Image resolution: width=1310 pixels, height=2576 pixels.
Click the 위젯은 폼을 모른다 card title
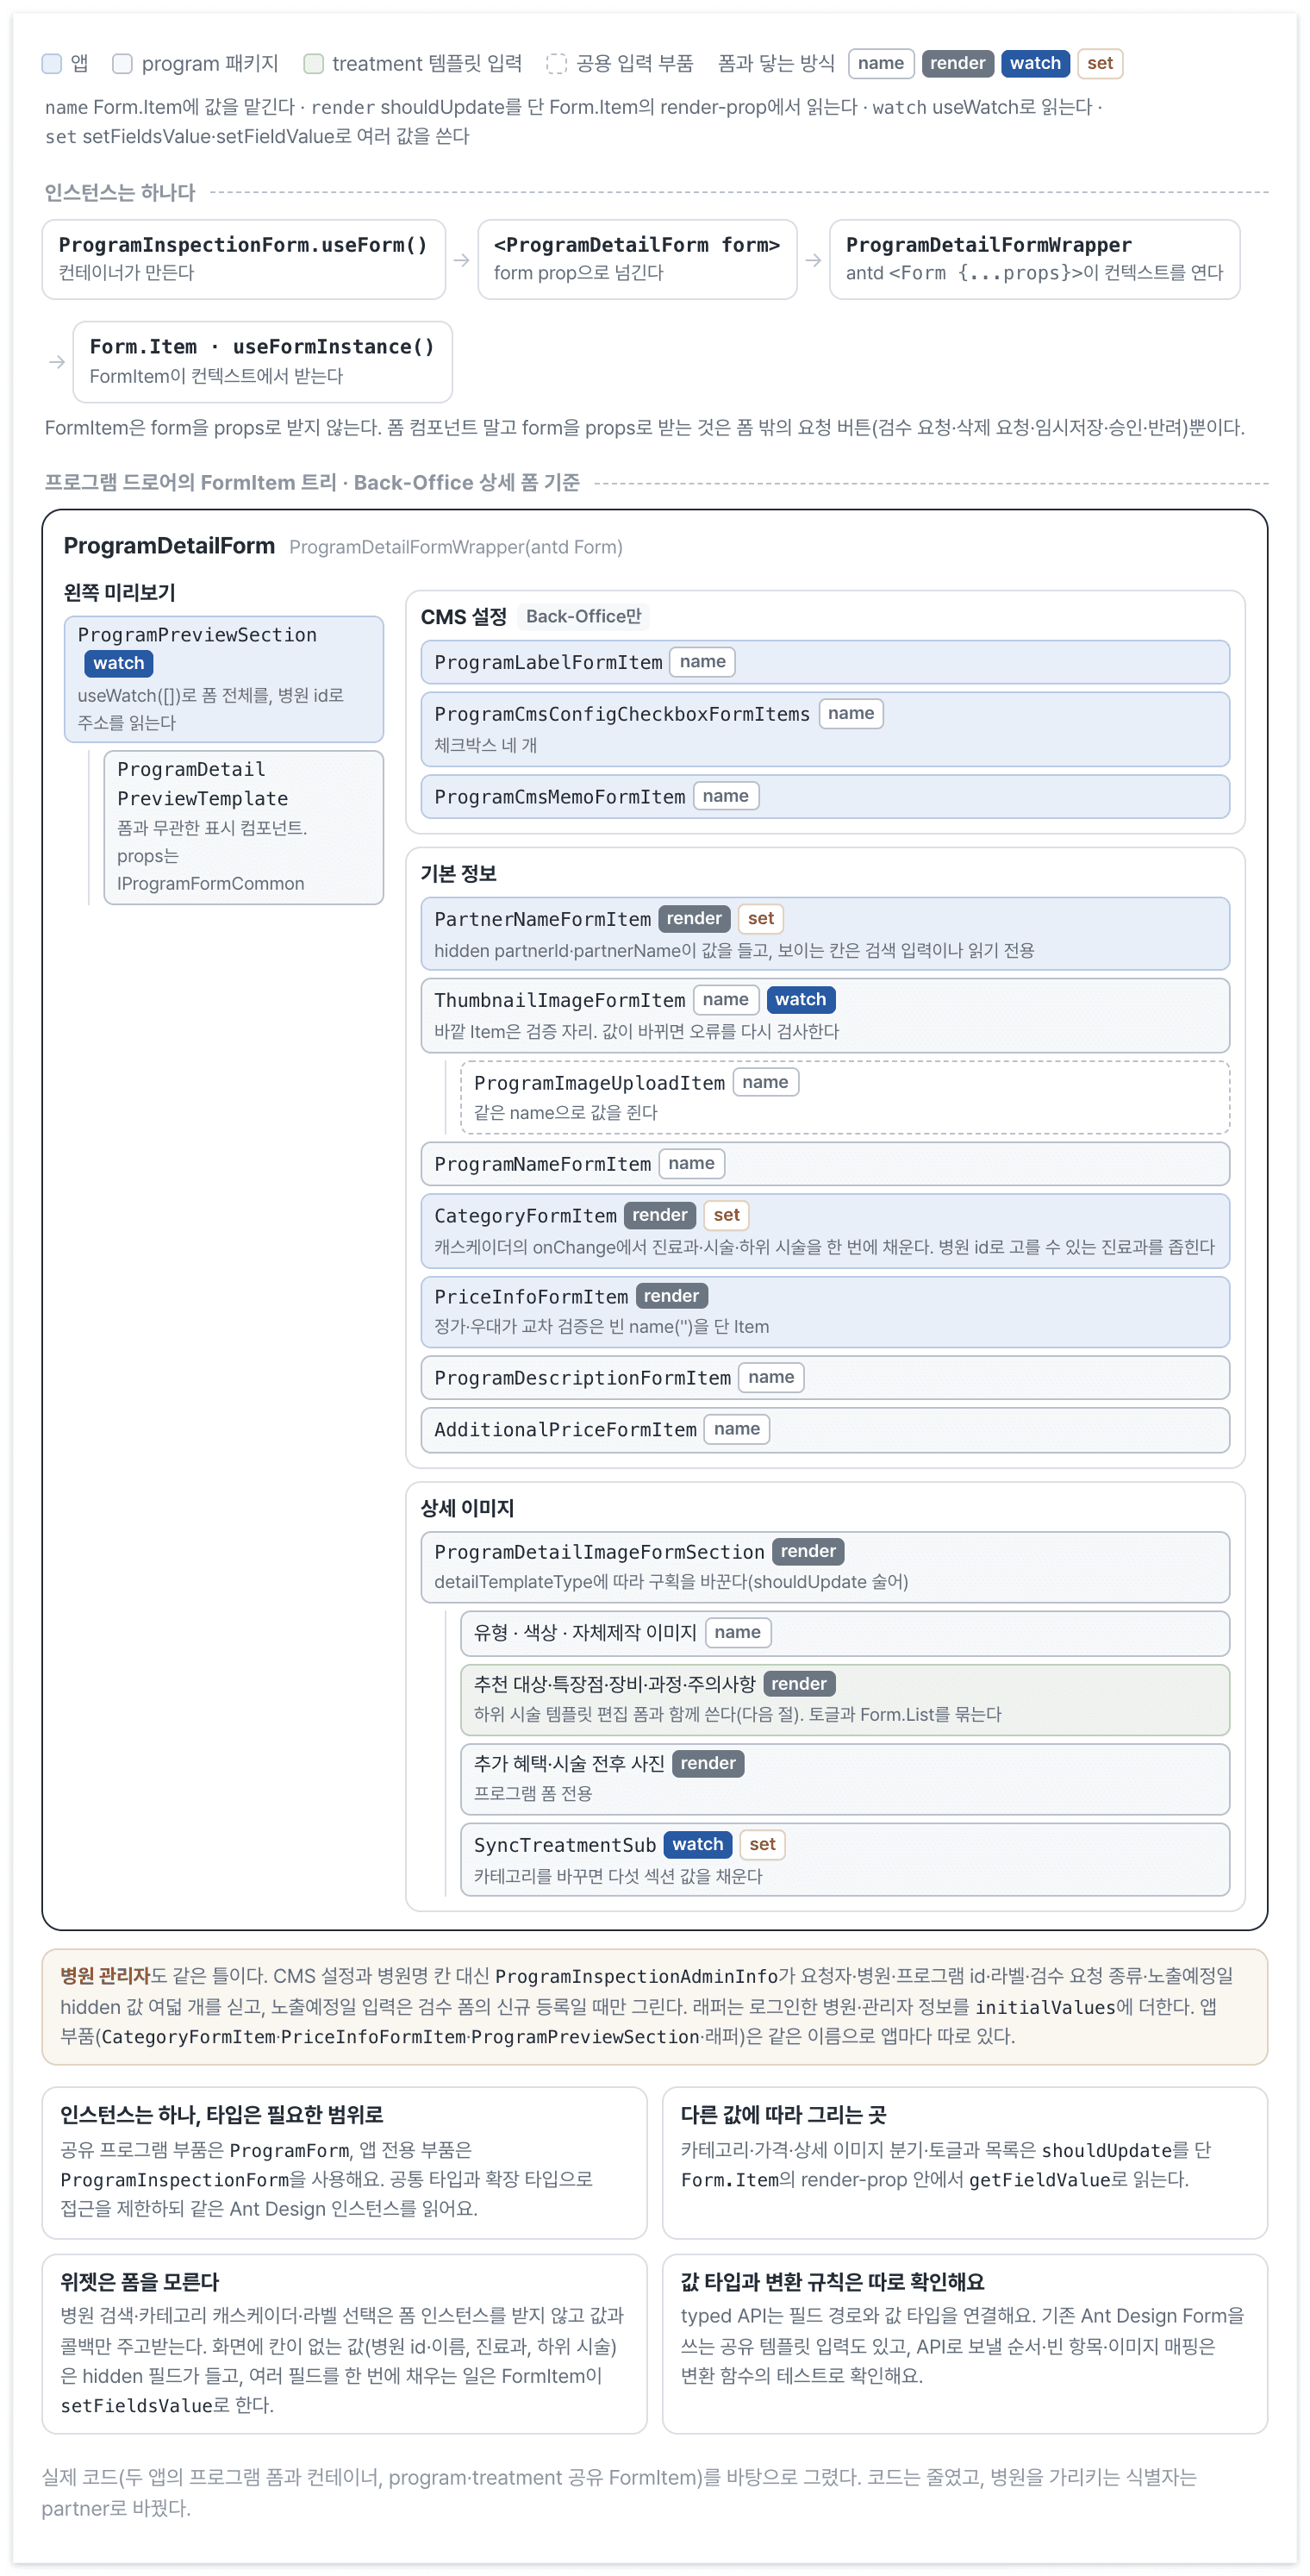click(140, 2282)
